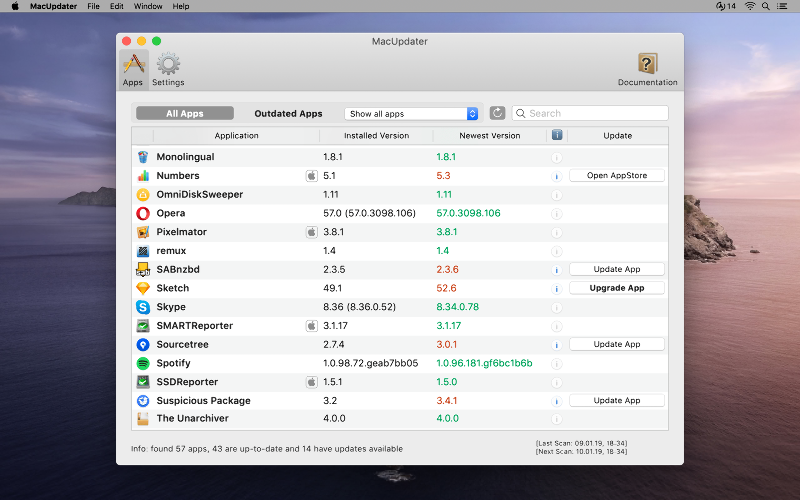Image resolution: width=800 pixels, height=500 pixels.
Task: Expand the 'Show all apps' dropdown
Action: pyautogui.click(x=412, y=114)
